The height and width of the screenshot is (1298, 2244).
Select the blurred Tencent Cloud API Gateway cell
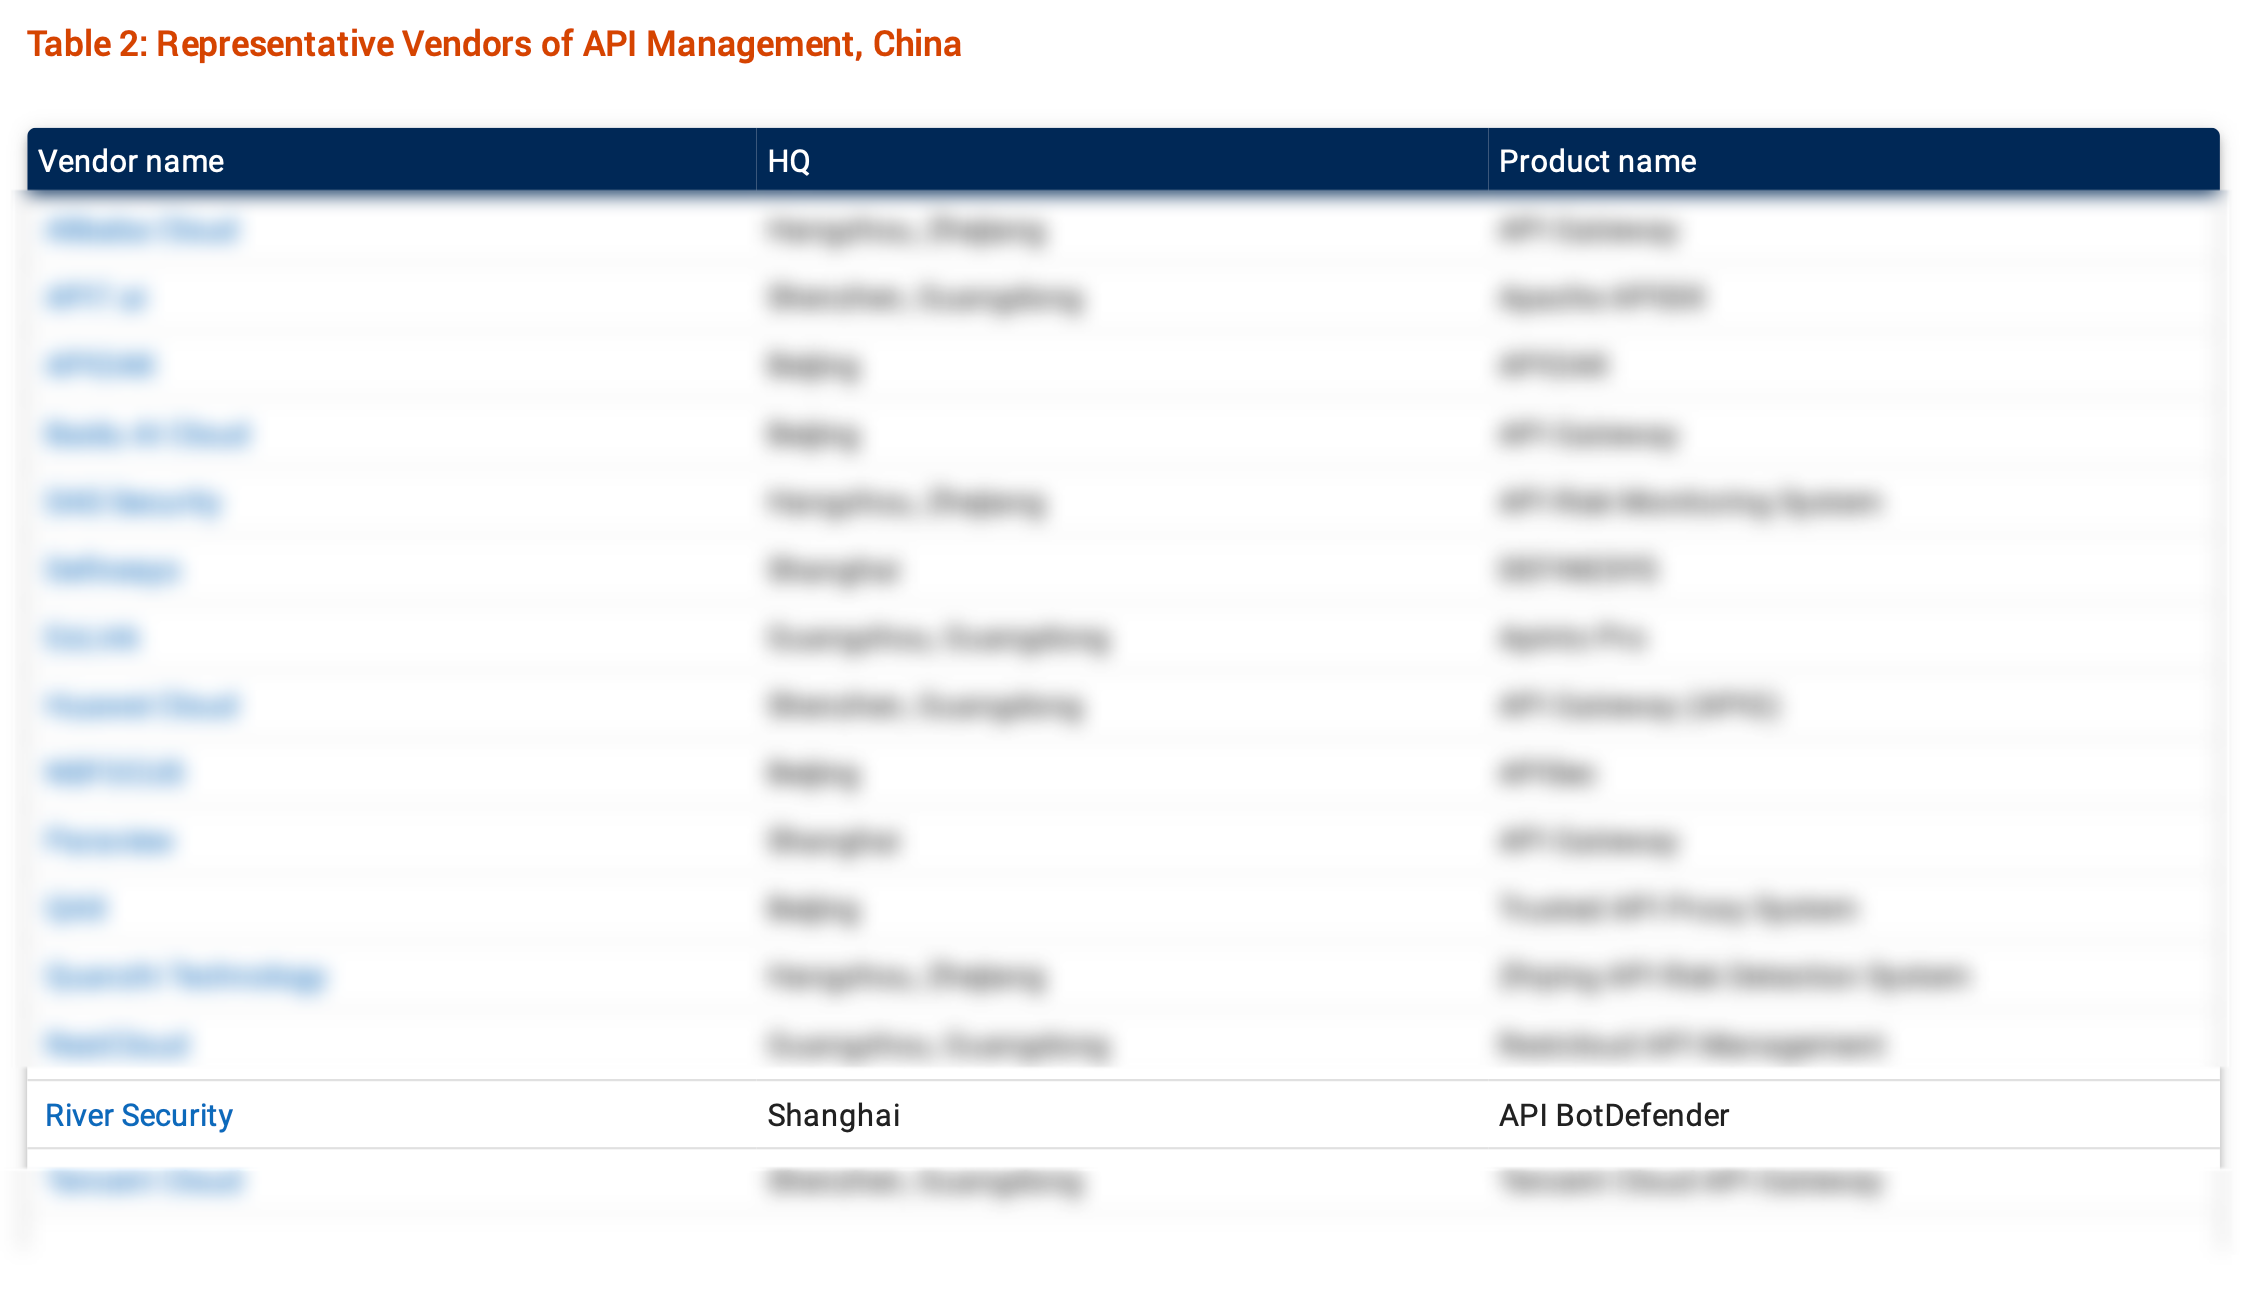tap(1690, 1182)
